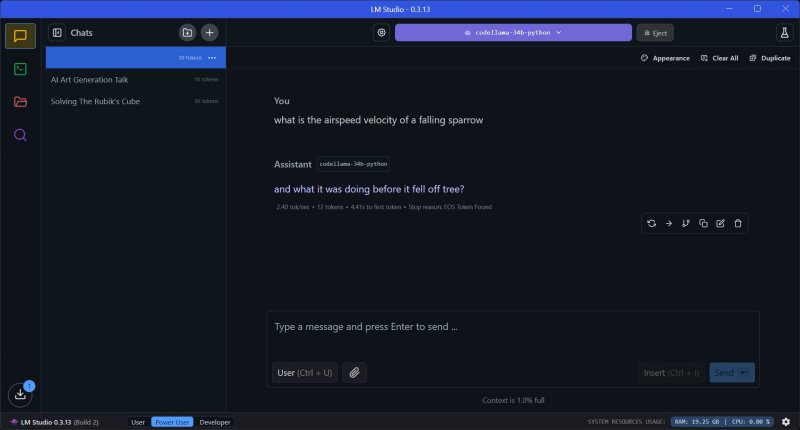
Task: Send the message
Action: 732,373
